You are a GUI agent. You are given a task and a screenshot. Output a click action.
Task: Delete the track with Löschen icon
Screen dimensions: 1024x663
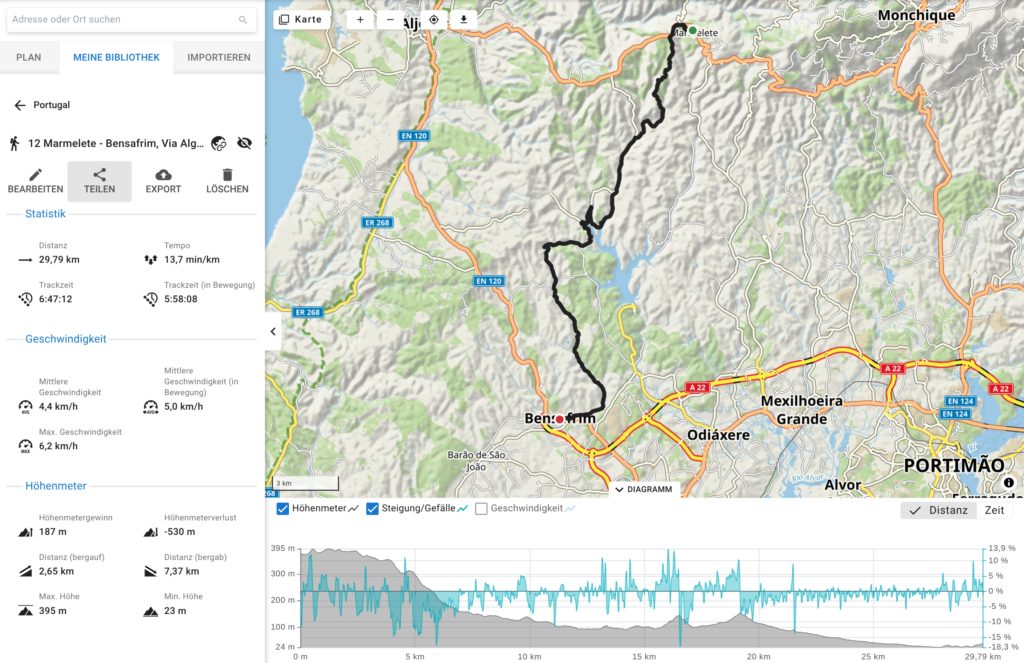coord(227,175)
